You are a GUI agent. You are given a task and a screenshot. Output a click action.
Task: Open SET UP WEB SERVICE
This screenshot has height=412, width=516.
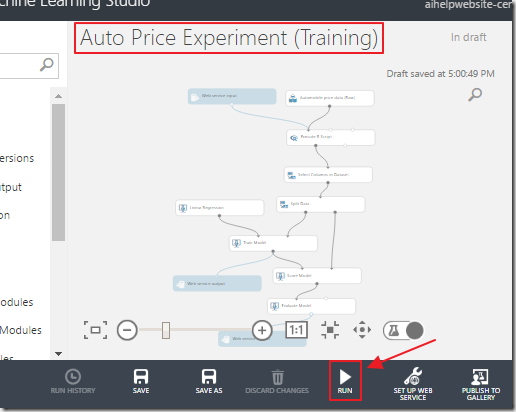click(413, 384)
